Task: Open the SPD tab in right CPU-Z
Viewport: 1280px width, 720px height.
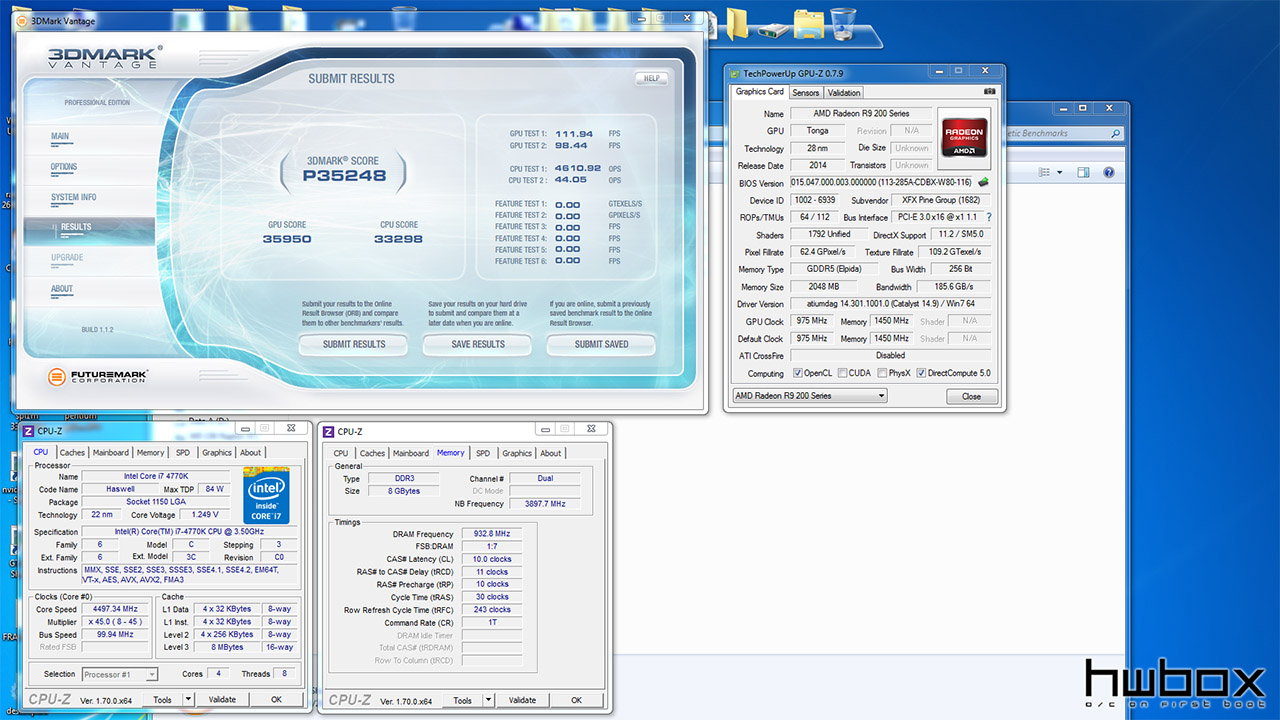Action: (483, 453)
